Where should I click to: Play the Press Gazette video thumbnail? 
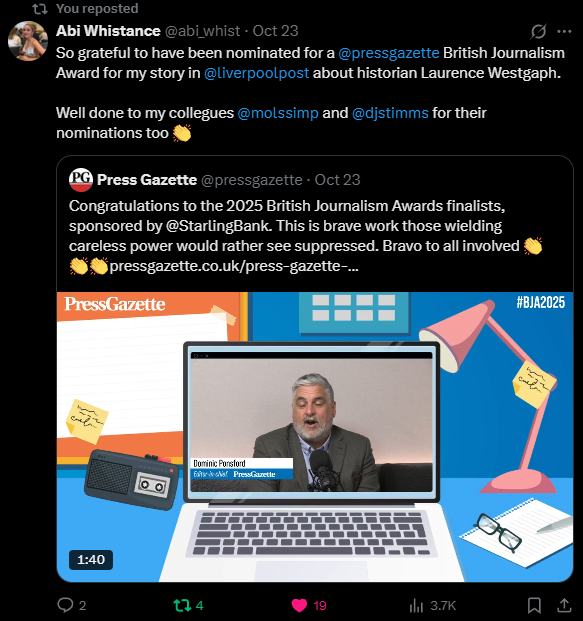point(315,437)
